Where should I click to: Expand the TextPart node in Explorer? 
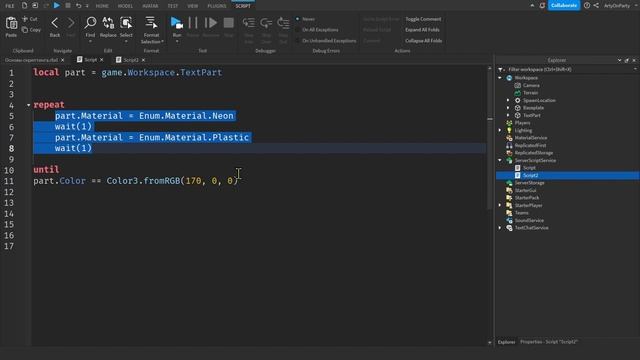point(508,116)
